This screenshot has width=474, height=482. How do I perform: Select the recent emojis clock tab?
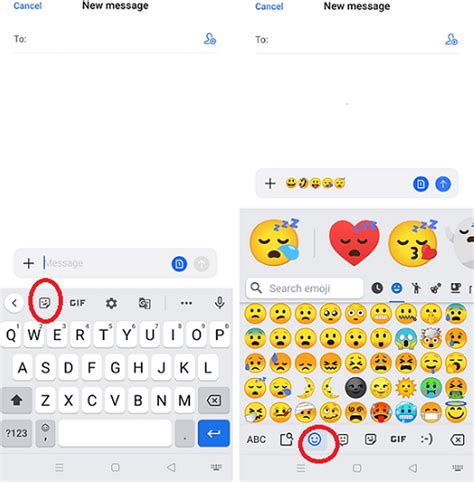(377, 288)
